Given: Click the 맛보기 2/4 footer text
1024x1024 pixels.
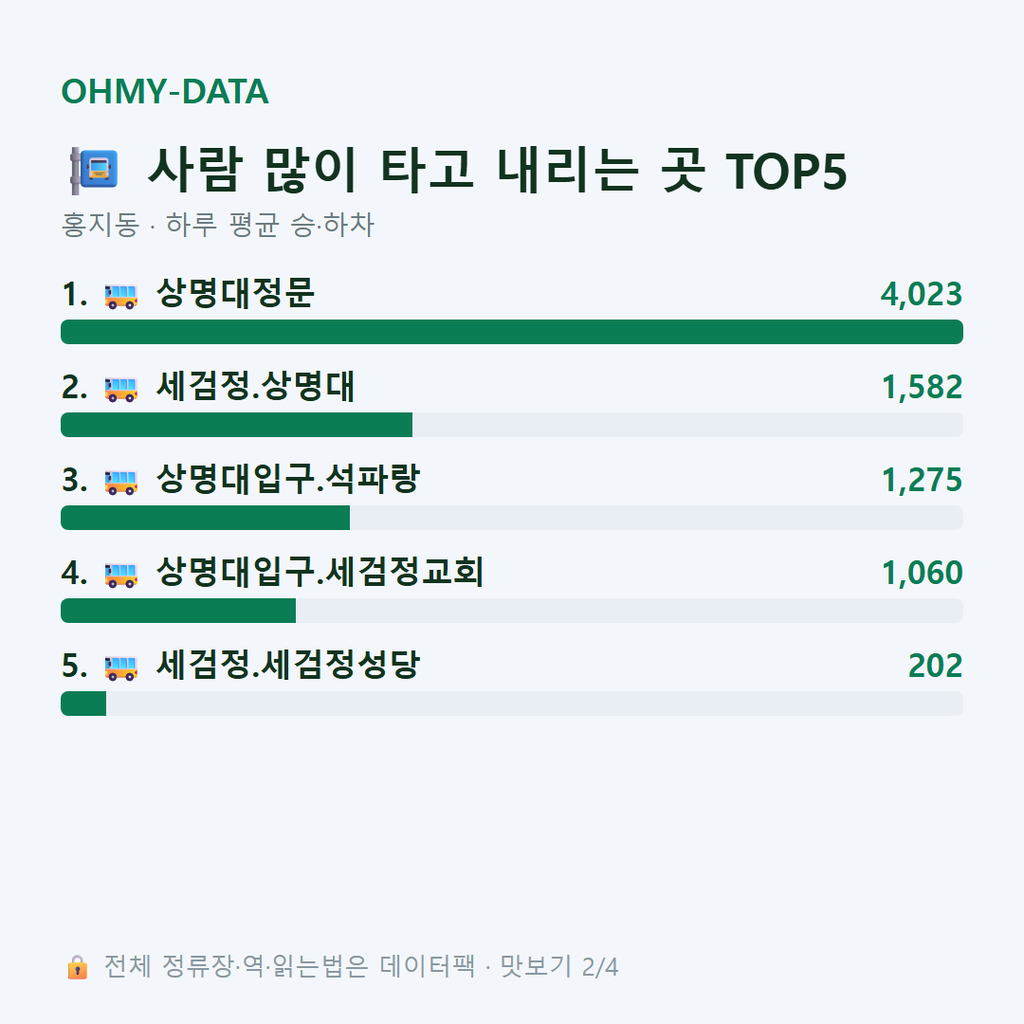Looking at the screenshot, I should [x=559, y=967].
